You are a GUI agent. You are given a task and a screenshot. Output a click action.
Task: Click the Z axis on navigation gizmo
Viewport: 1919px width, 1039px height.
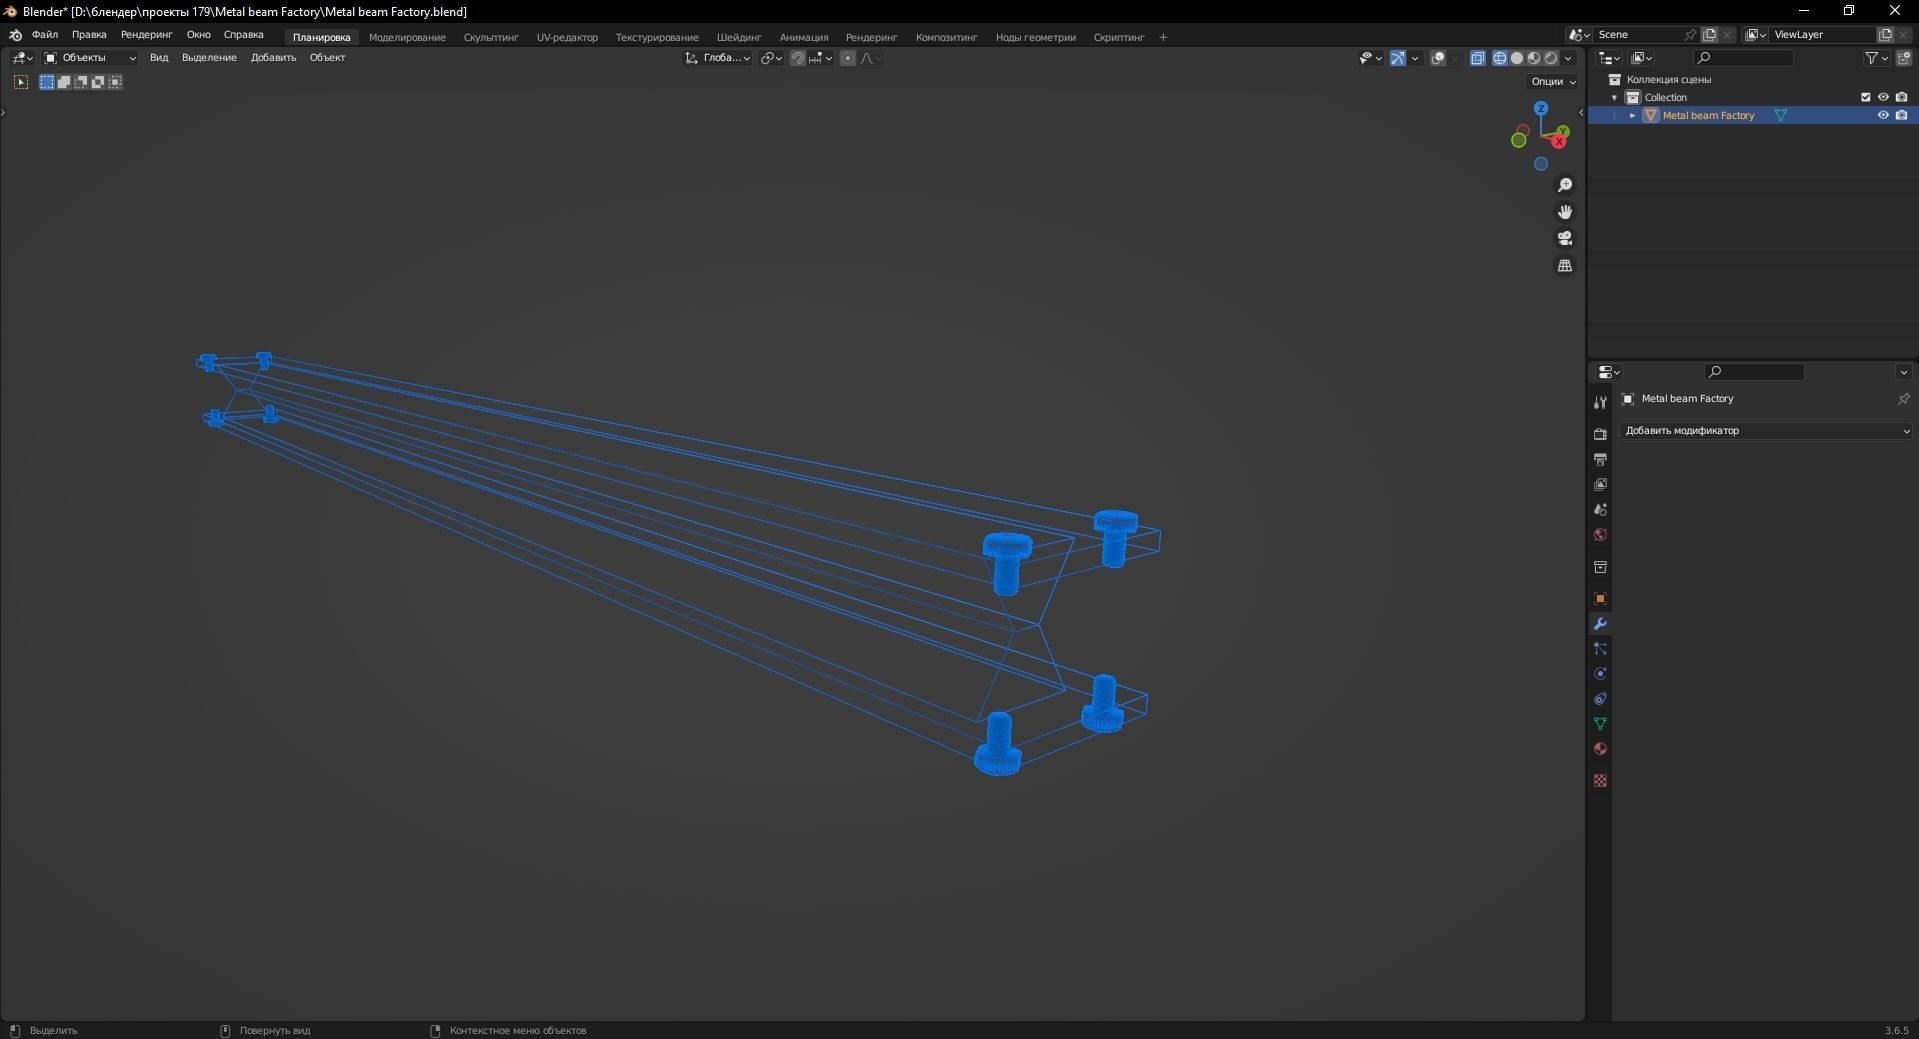[1541, 108]
